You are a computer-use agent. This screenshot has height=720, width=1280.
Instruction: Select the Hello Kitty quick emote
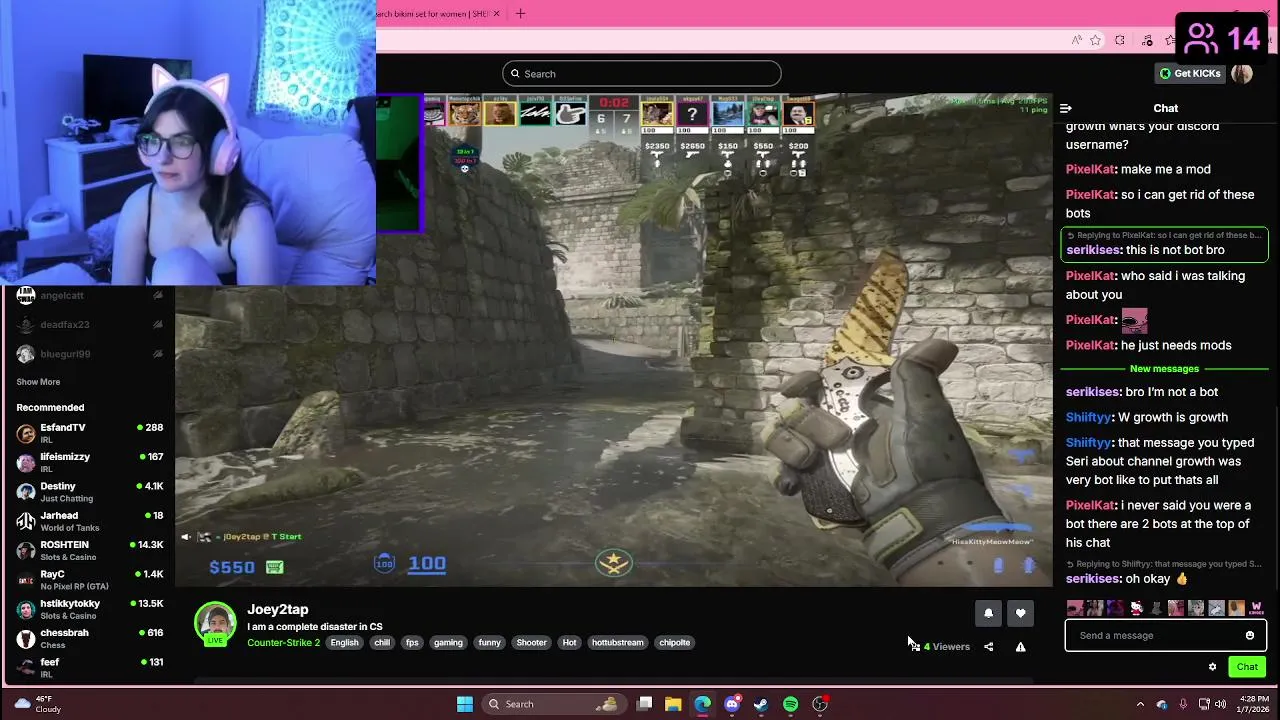pos(1136,608)
